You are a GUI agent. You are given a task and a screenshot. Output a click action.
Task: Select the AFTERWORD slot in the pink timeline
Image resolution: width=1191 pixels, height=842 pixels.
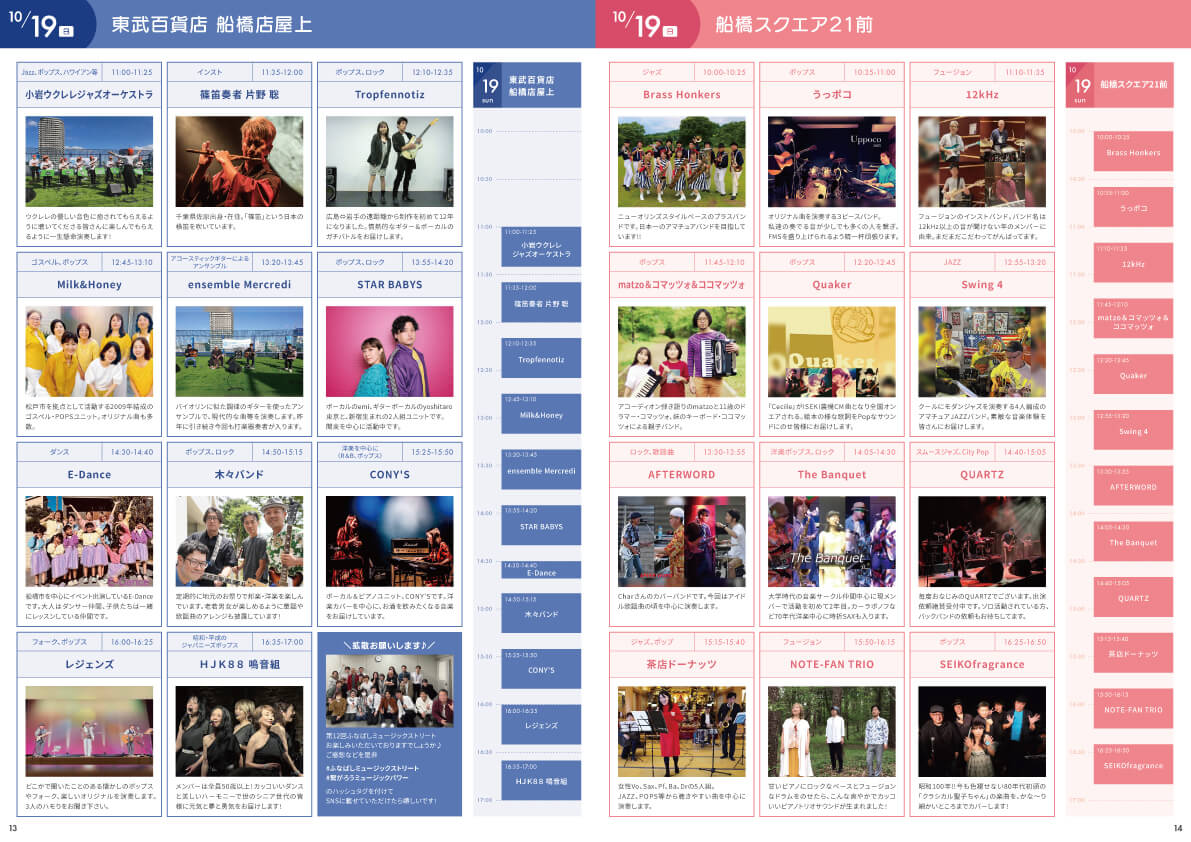coord(1132,487)
